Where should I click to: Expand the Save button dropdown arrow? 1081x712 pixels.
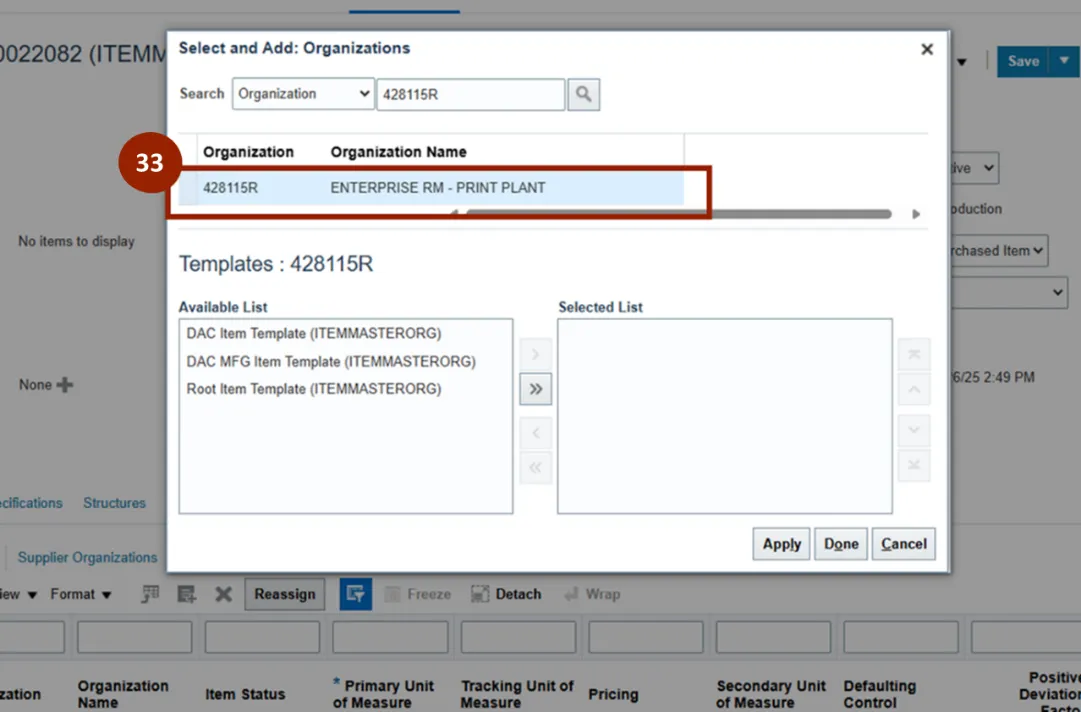tap(1063, 61)
